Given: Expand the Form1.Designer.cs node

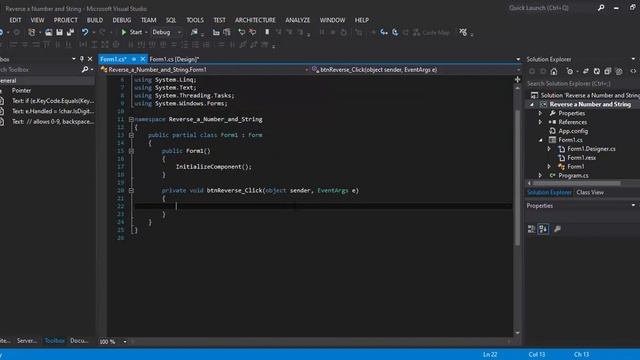Looking at the screenshot, I should [549, 149].
